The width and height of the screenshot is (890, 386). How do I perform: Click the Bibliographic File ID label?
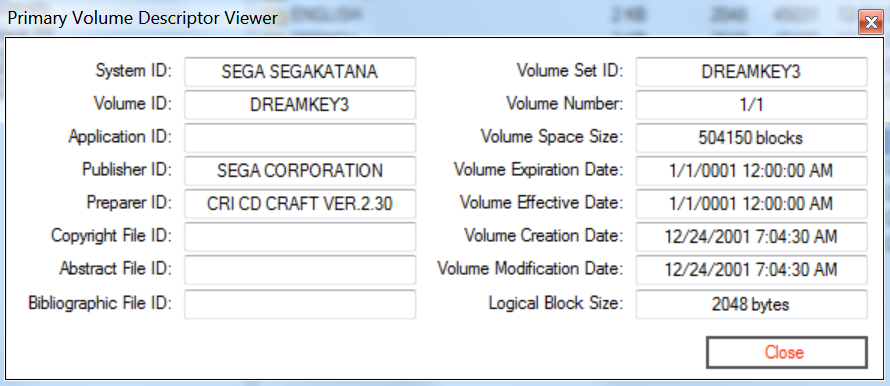(x=100, y=304)
